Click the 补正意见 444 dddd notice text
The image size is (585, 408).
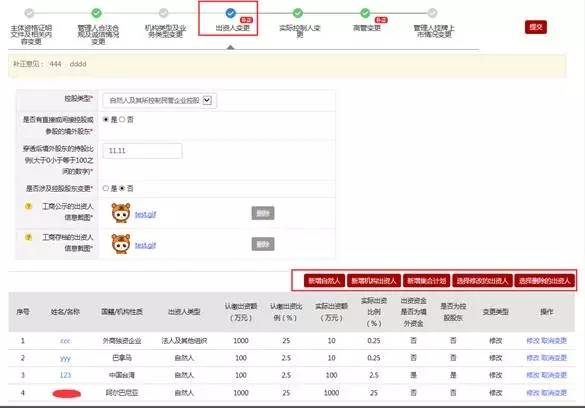tap(50, 64)
